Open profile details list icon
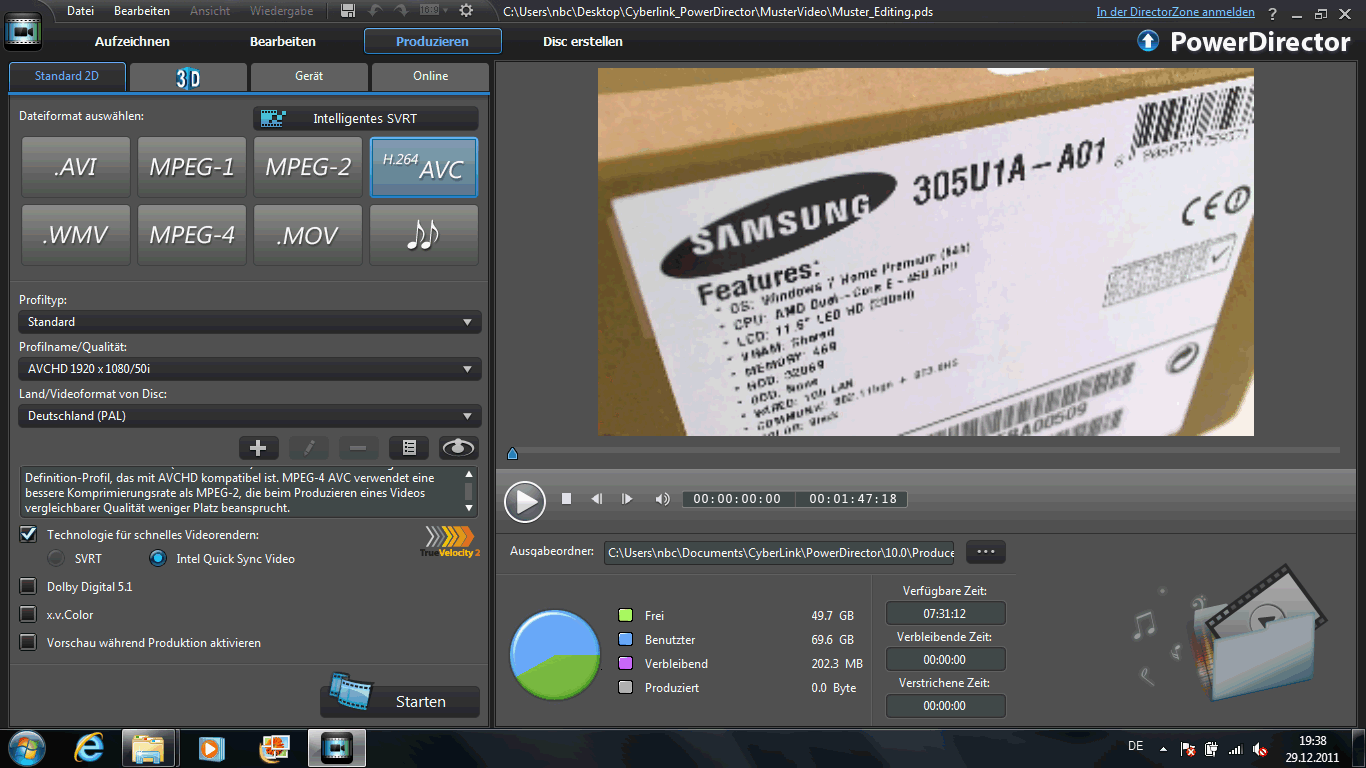Image resolution: width=1366 pixels, height=768 pixels. click(408, 448)
